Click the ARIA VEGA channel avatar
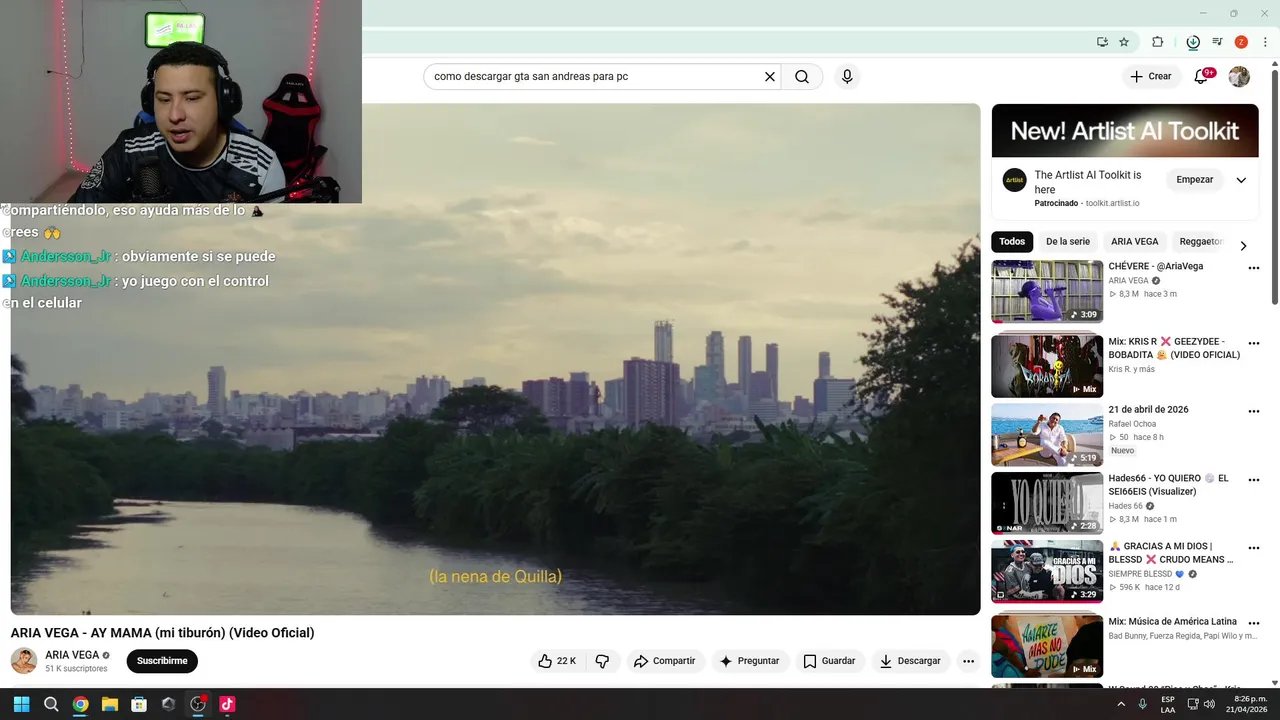1280x720 pixels. pyautogui.click(x=24, y=661)
